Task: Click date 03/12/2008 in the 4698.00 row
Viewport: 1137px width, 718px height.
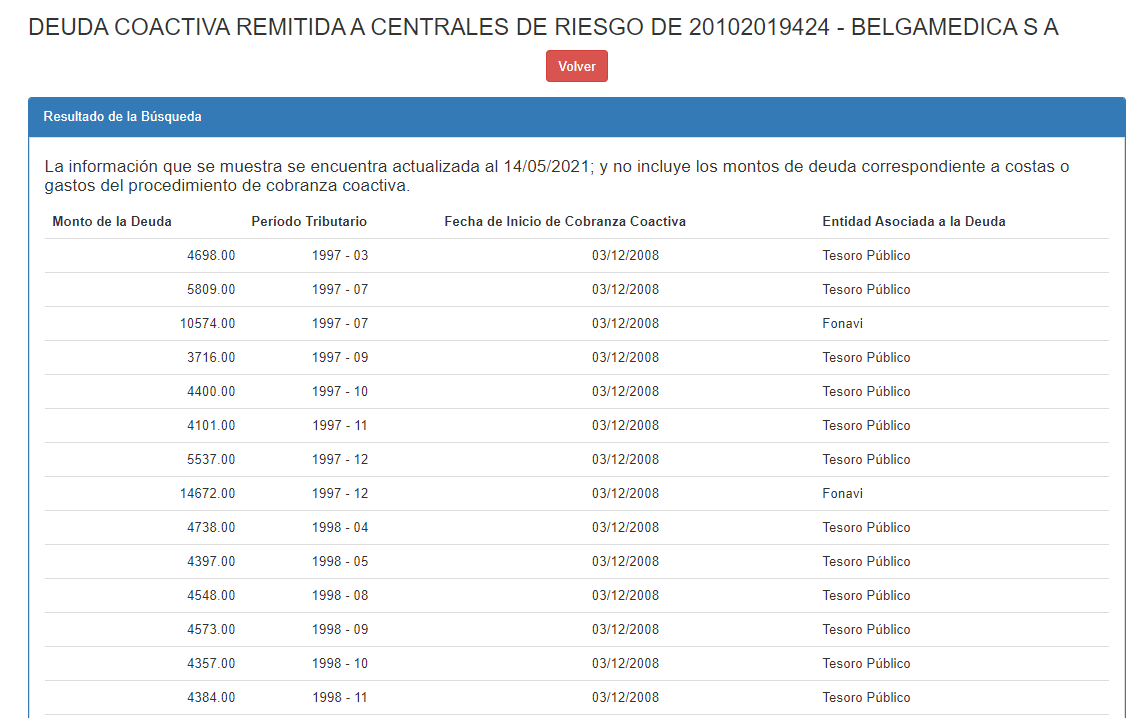Action: 625,255
